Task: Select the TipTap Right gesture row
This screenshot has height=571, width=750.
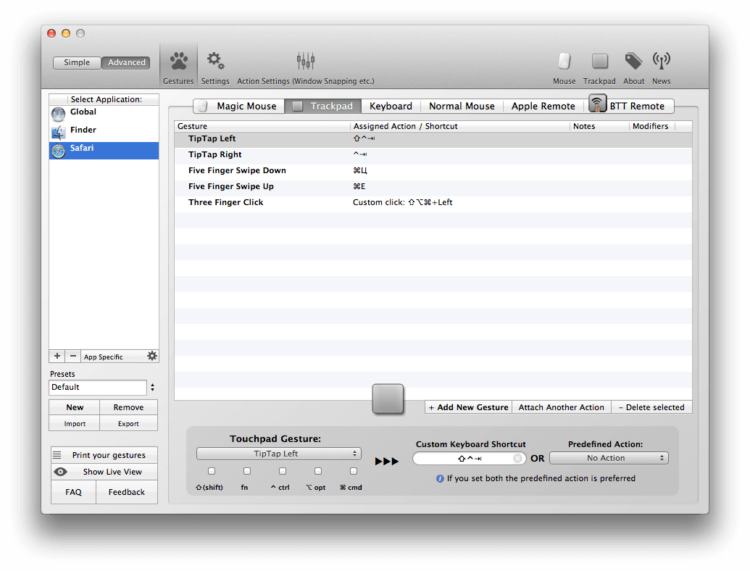Action: click(433, 154)
